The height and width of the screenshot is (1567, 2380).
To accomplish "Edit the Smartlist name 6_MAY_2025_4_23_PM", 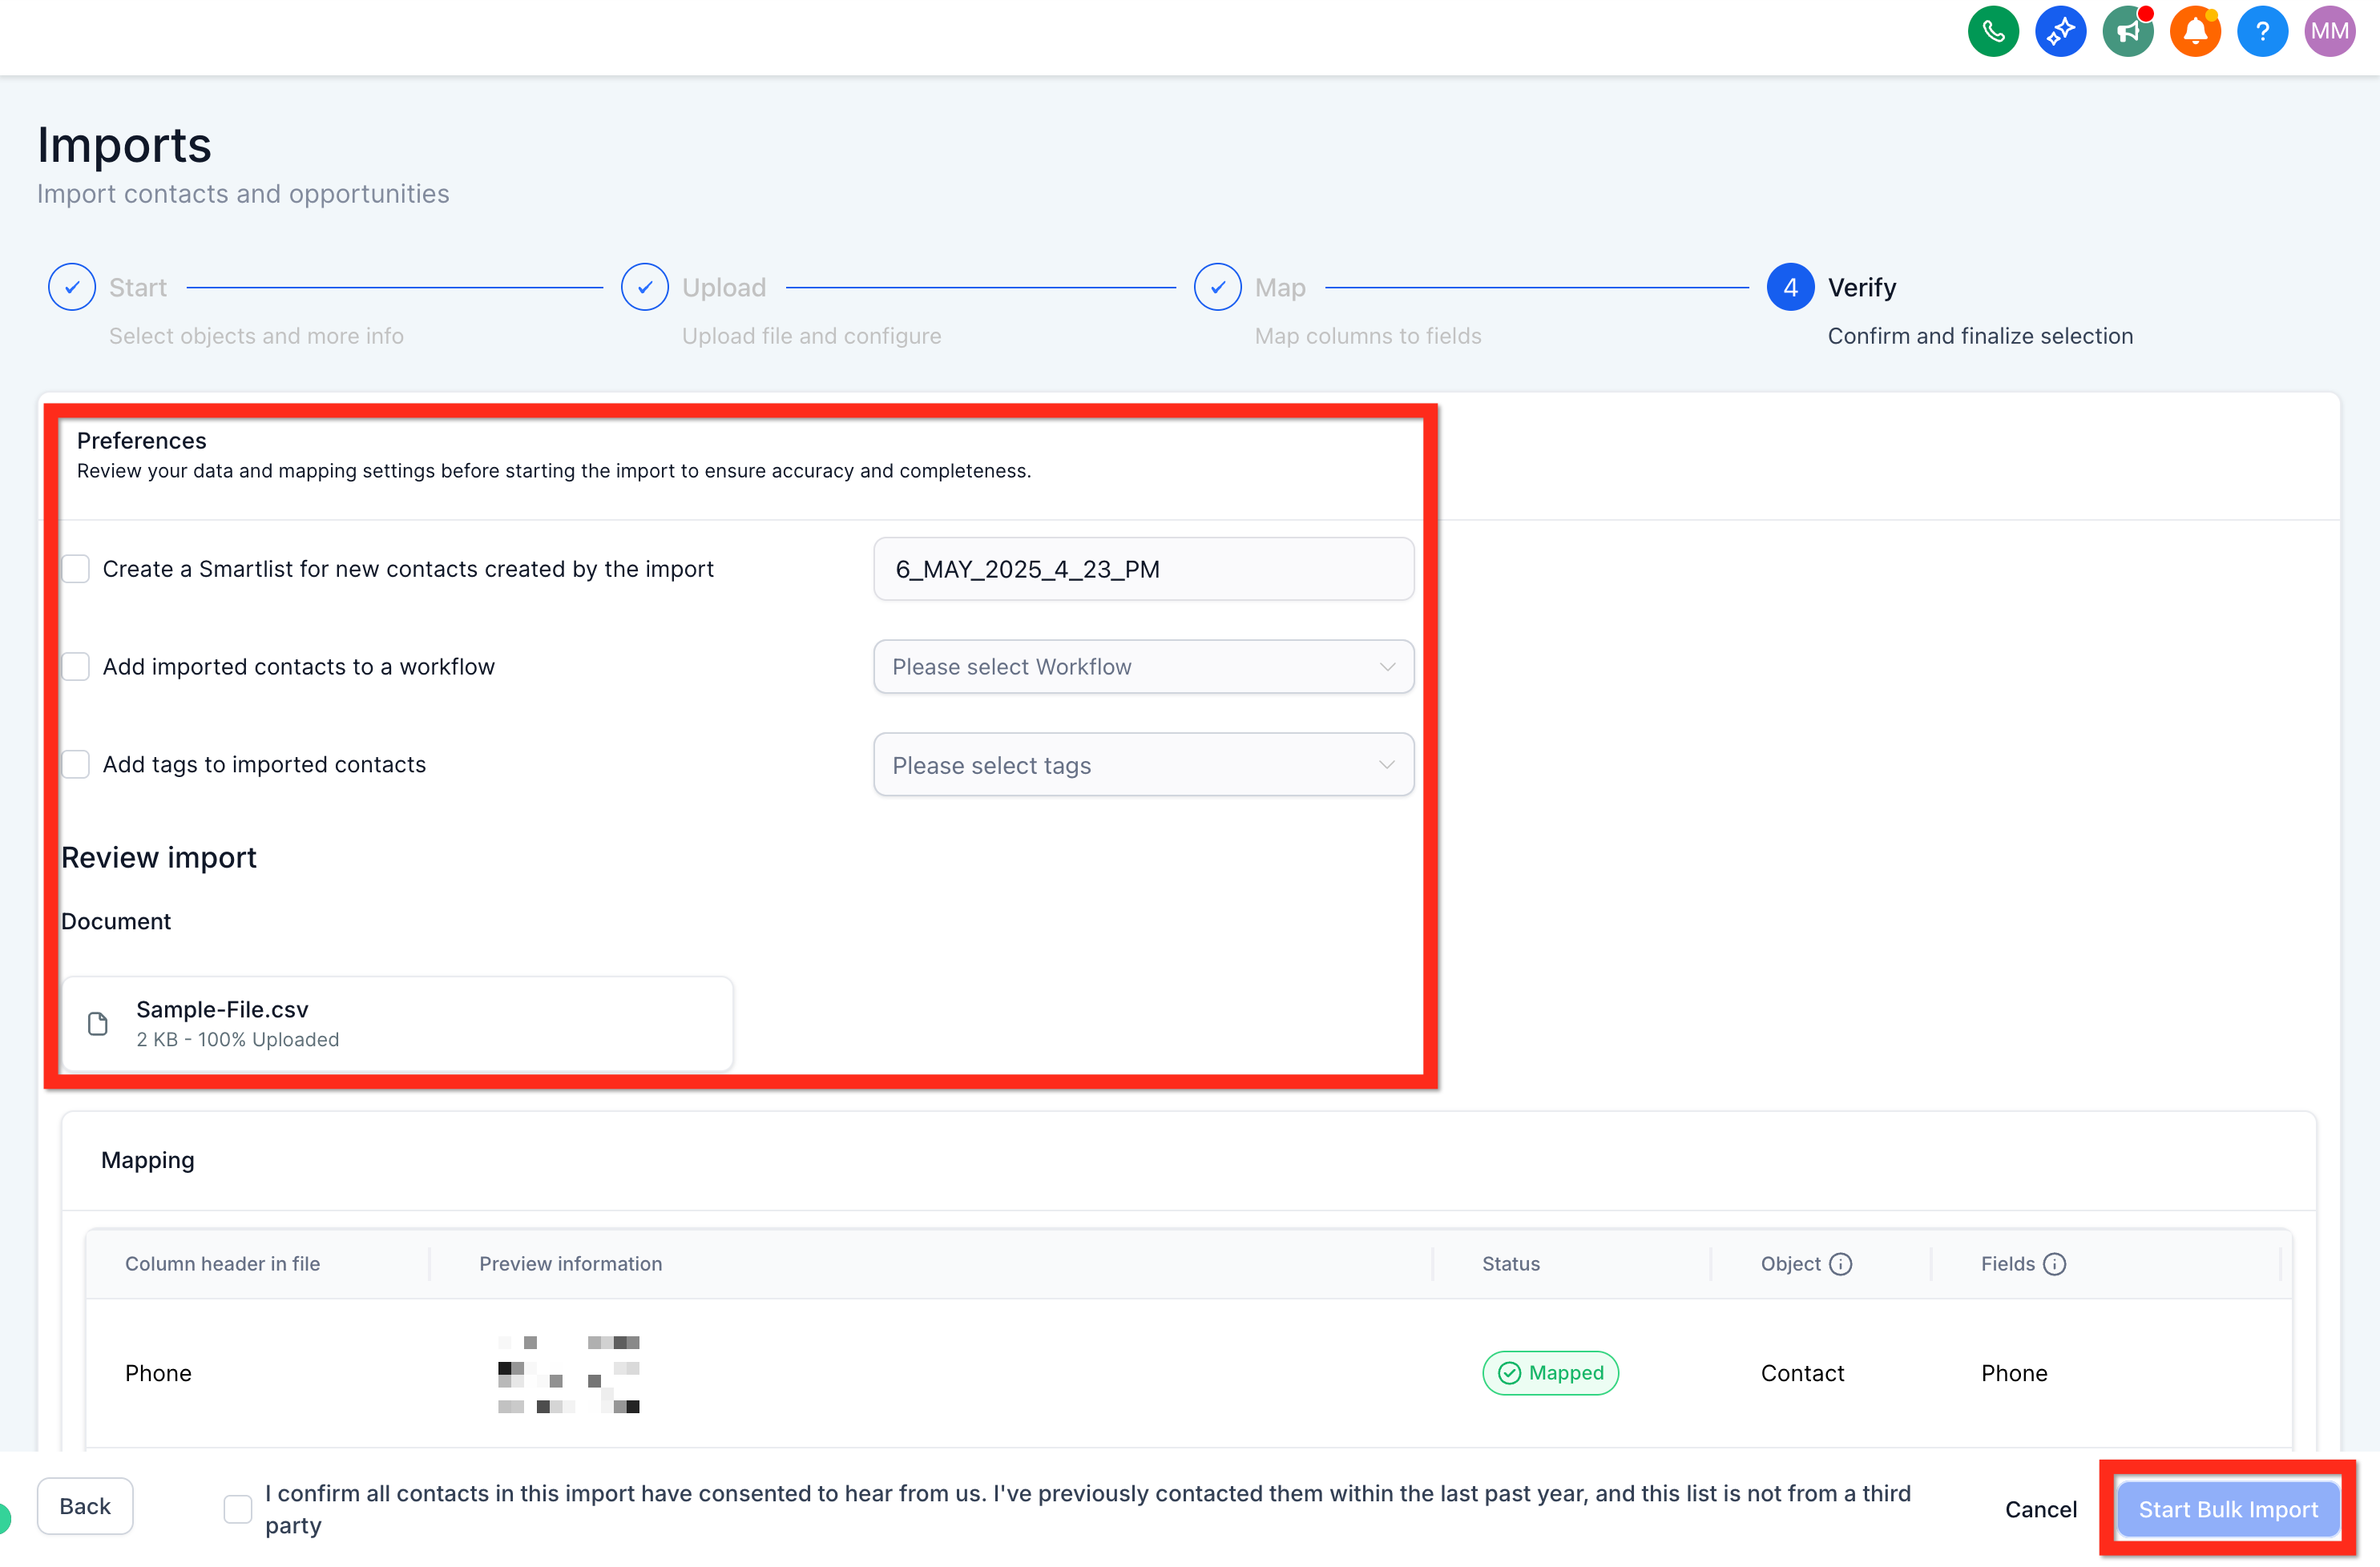I will [1142, 569].
